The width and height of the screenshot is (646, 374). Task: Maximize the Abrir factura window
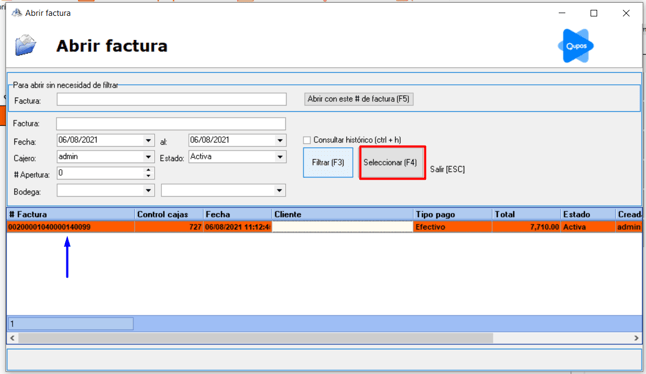pos(594,13)
